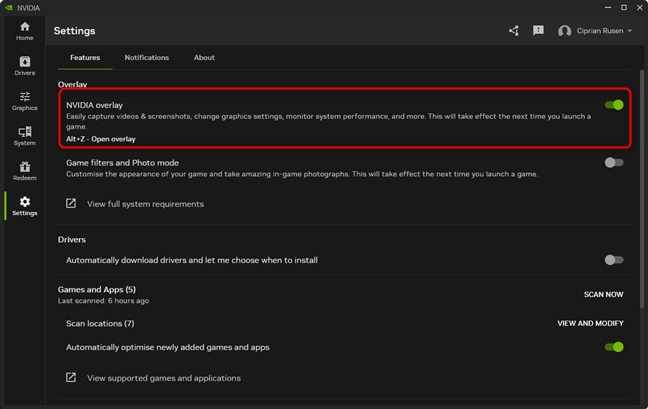
Task: Maximize the NVIDIA app window
Action: [624, 7]
